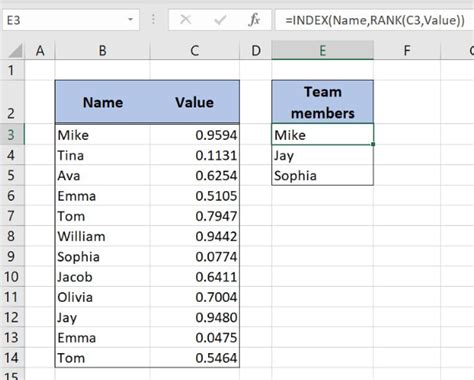Select row 8 header
Viewport: 474px width, 380px height.
(x=12, y=236)
